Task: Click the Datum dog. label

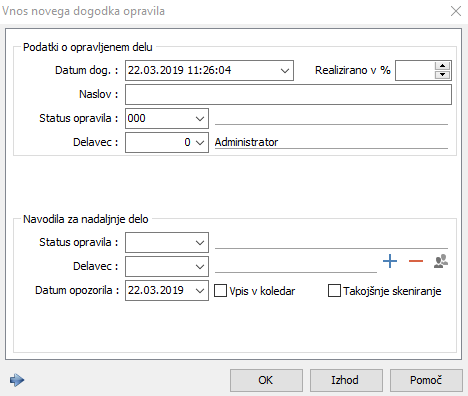Action: pos(87,70)
